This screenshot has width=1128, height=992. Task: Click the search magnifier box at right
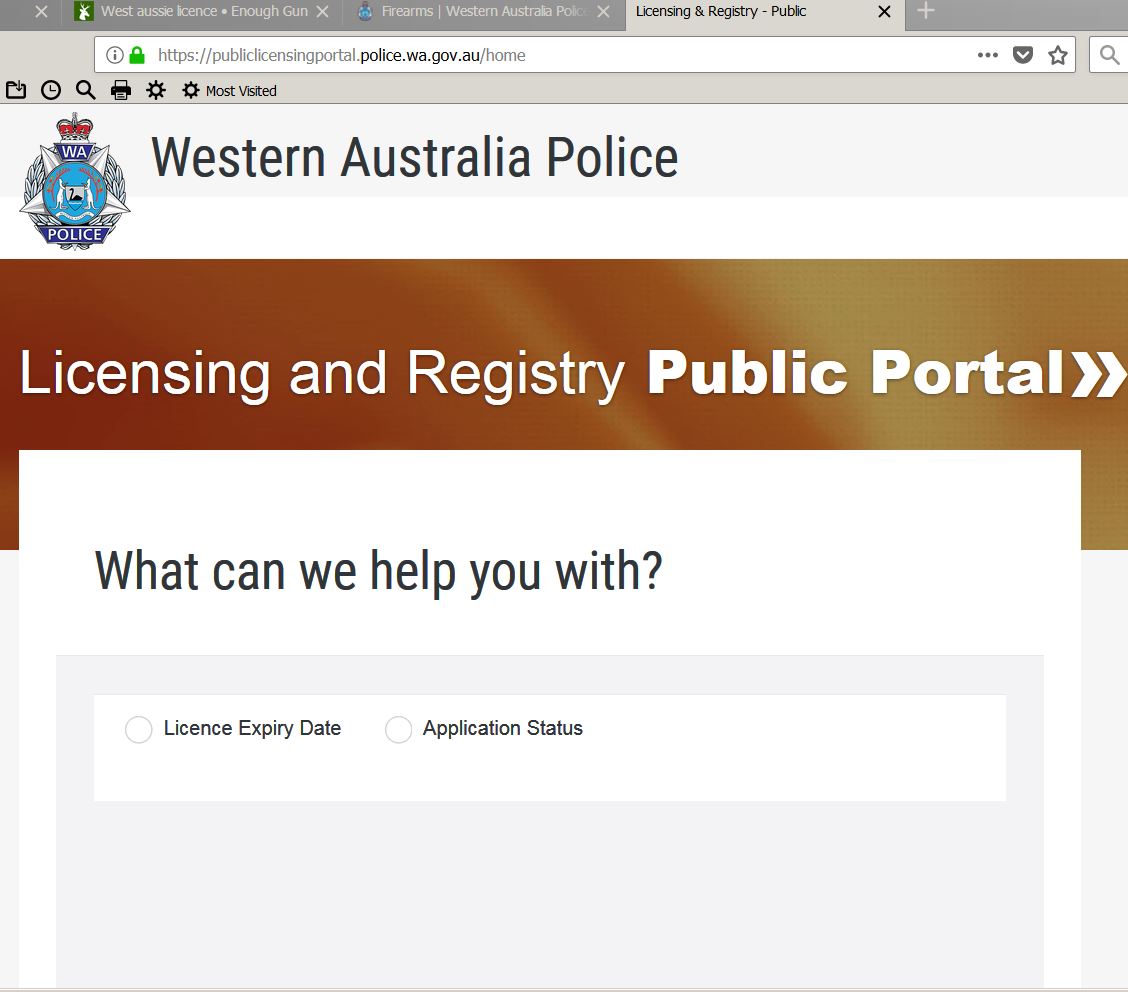point(1109,55)
